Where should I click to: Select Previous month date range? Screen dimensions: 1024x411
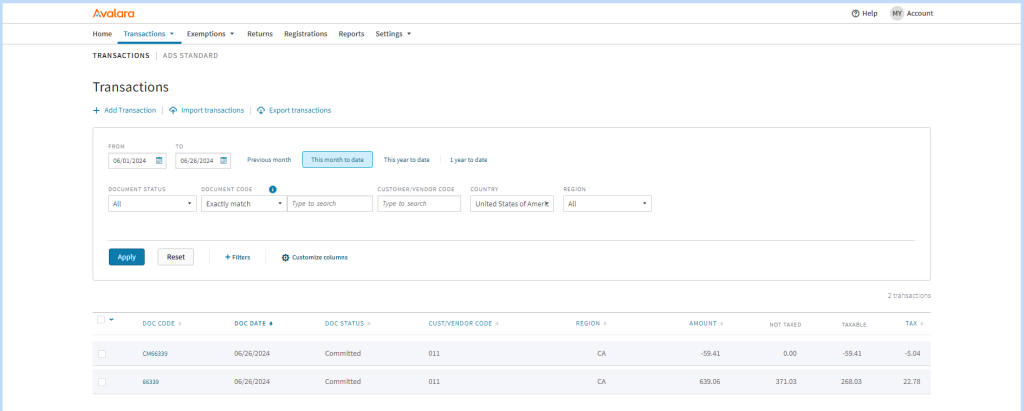coord(269,159)
